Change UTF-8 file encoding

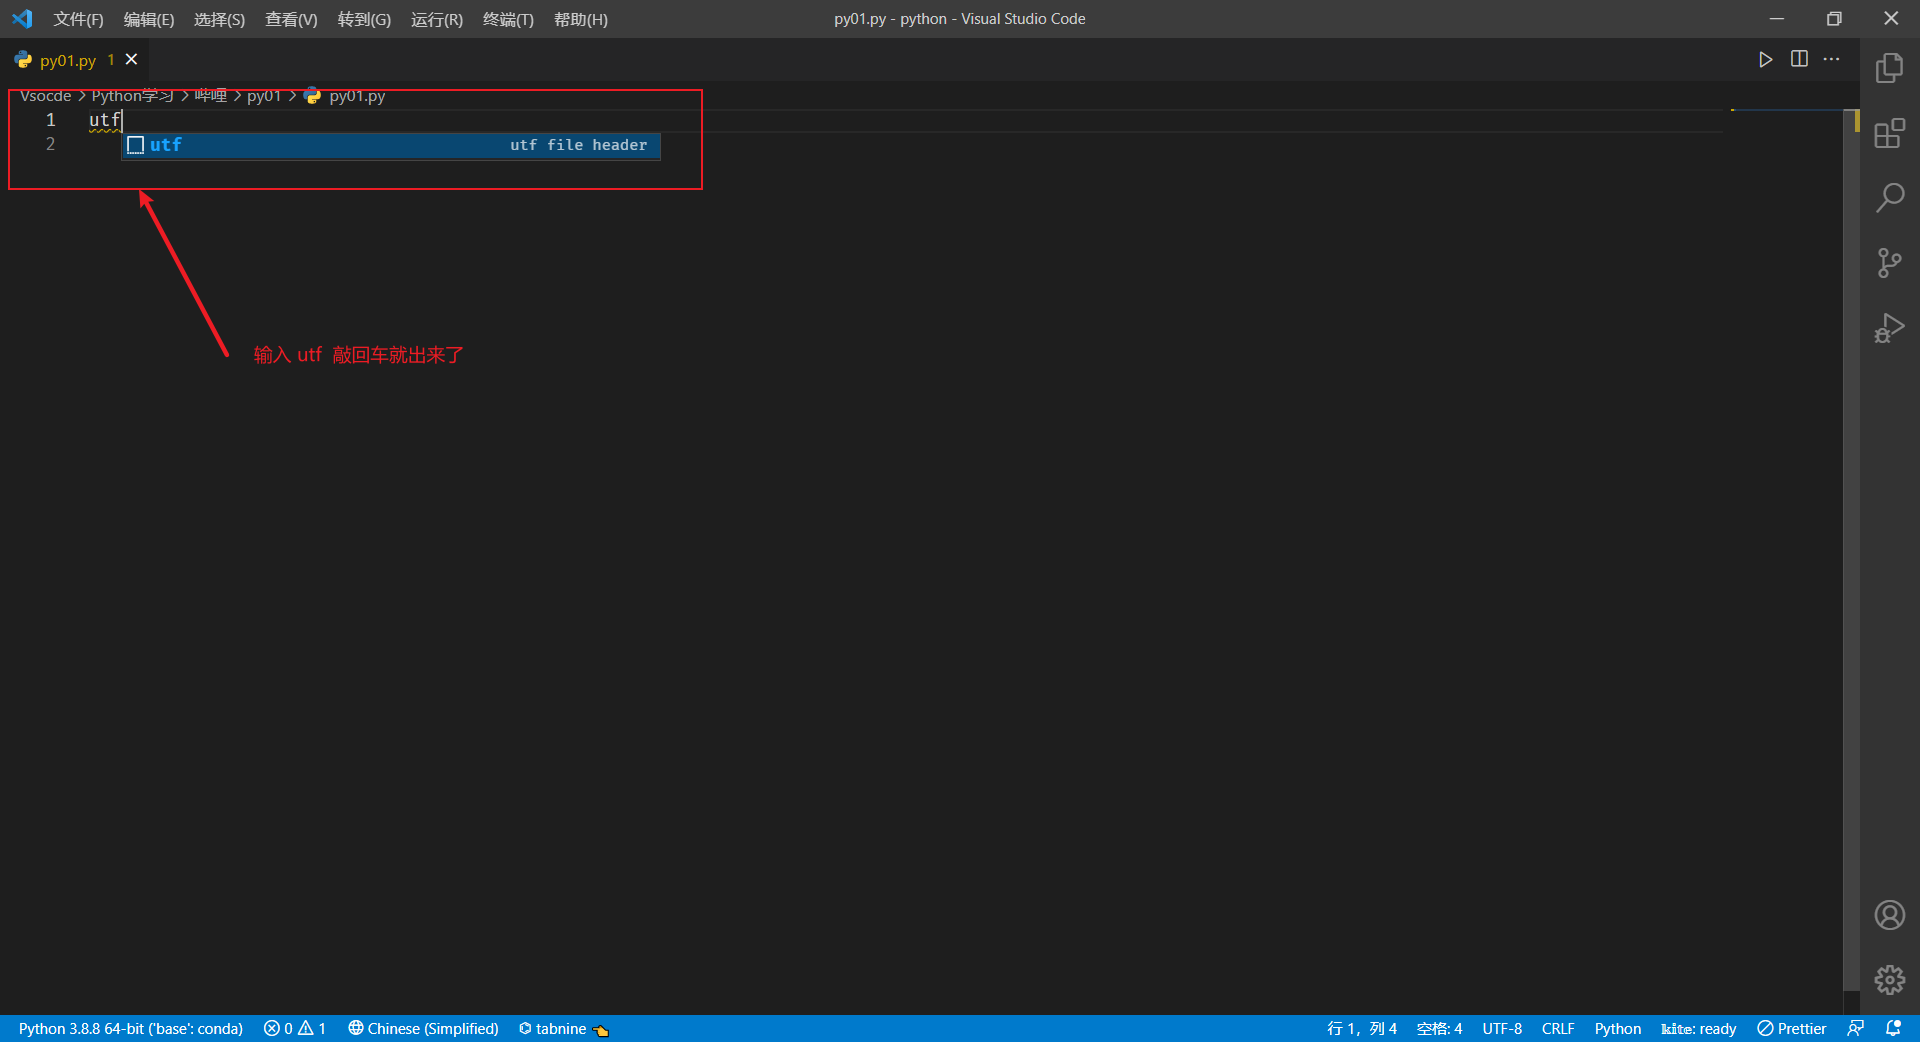point(1502,1028)
